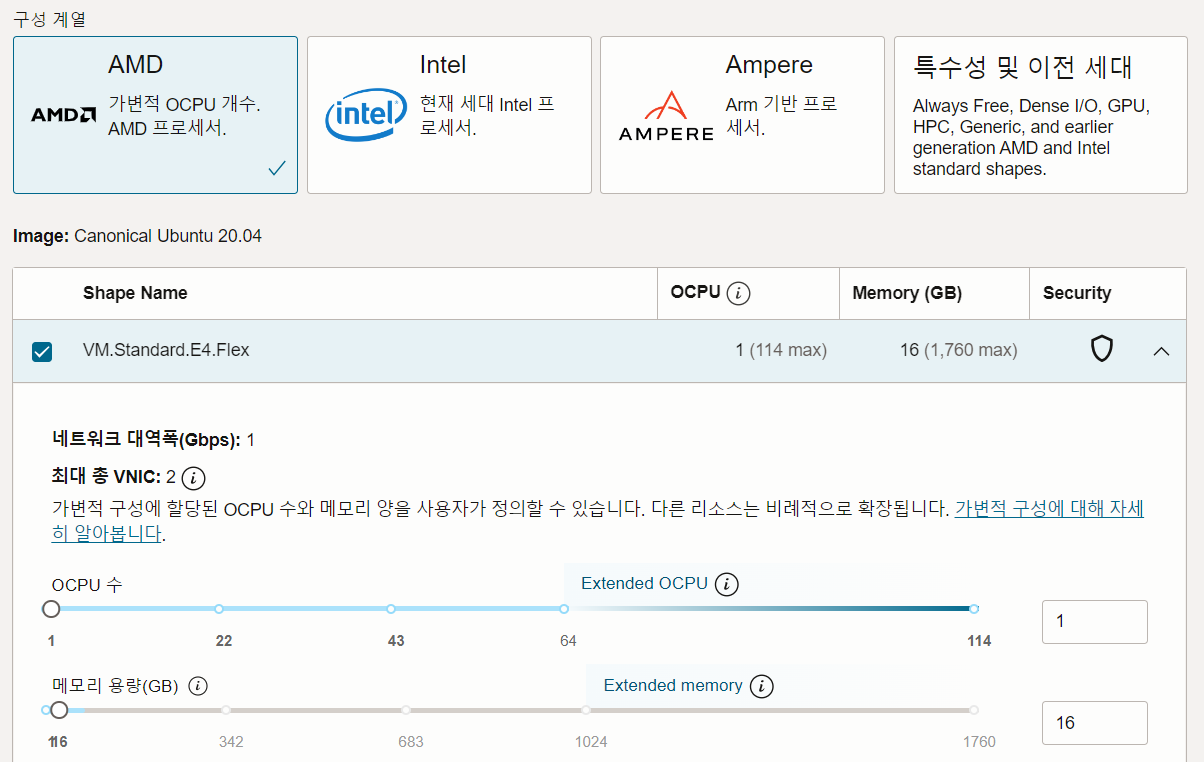Click the shield security icon for VM.Standard.E4.Flex
1204x762 pixels.
click(x=1101, y=349)
